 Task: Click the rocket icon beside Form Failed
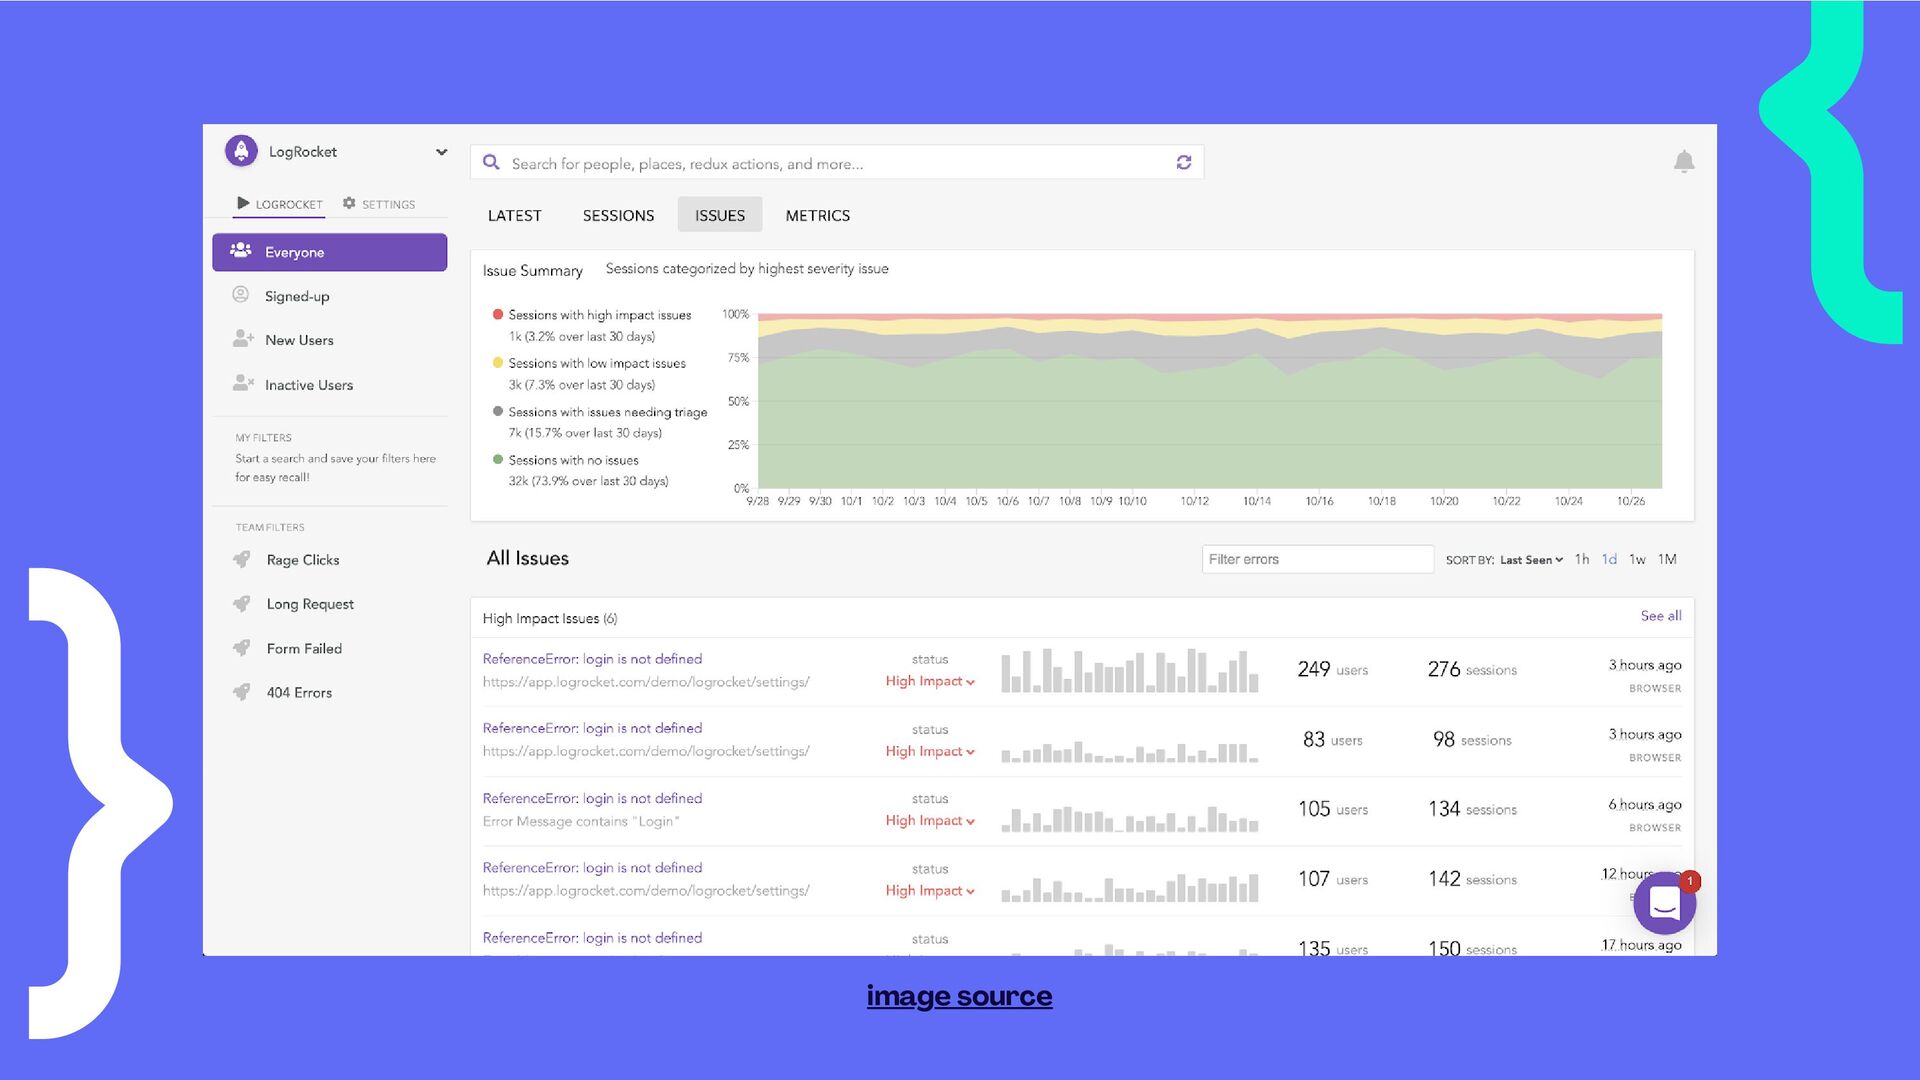tap(242, 648)
